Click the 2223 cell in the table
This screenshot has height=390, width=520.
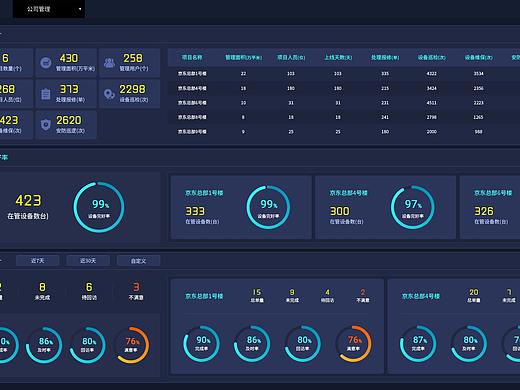tap(478, 103)
